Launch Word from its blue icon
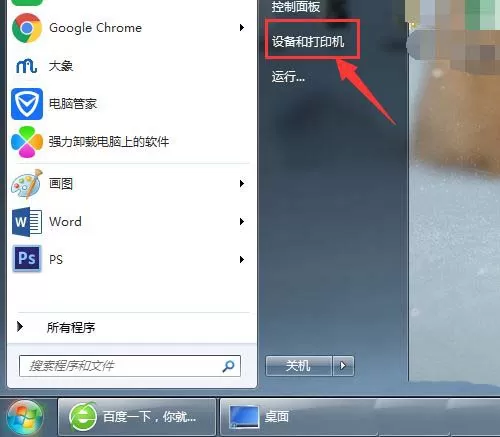Image resolution: width=500 pixels, height=437 pixels. pyautogui.click(x=27, y=222)
